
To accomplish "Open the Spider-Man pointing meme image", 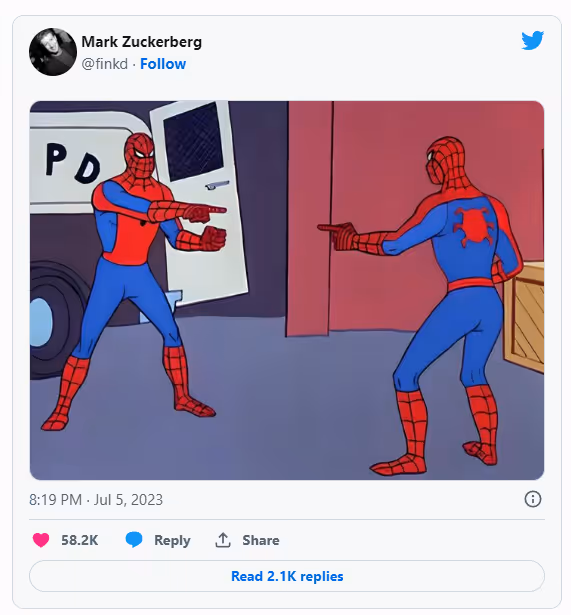I will 287,290.
